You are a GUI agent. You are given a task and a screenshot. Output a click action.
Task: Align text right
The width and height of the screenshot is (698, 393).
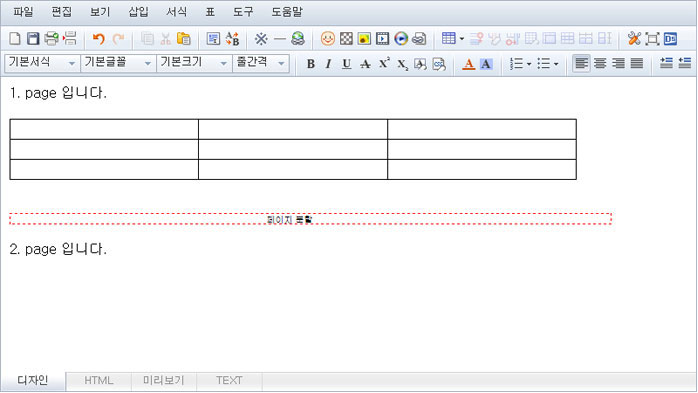[x=618, y=64]
